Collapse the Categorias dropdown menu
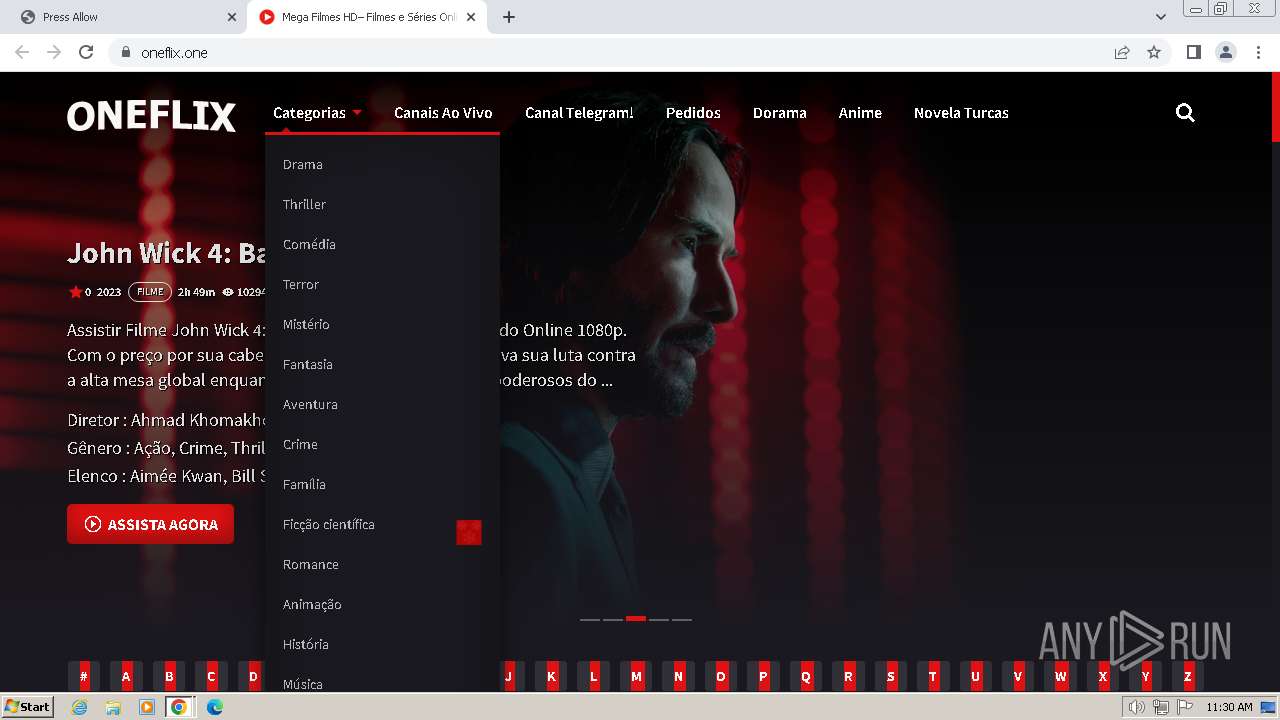The width and height of the screenshot is (1280, 720). pos(317,113)
